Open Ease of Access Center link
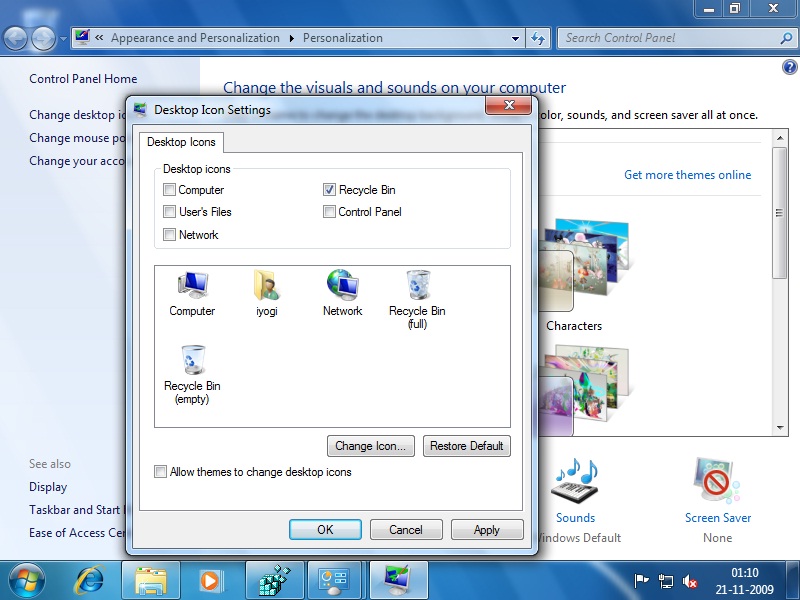 pos(77,533)
